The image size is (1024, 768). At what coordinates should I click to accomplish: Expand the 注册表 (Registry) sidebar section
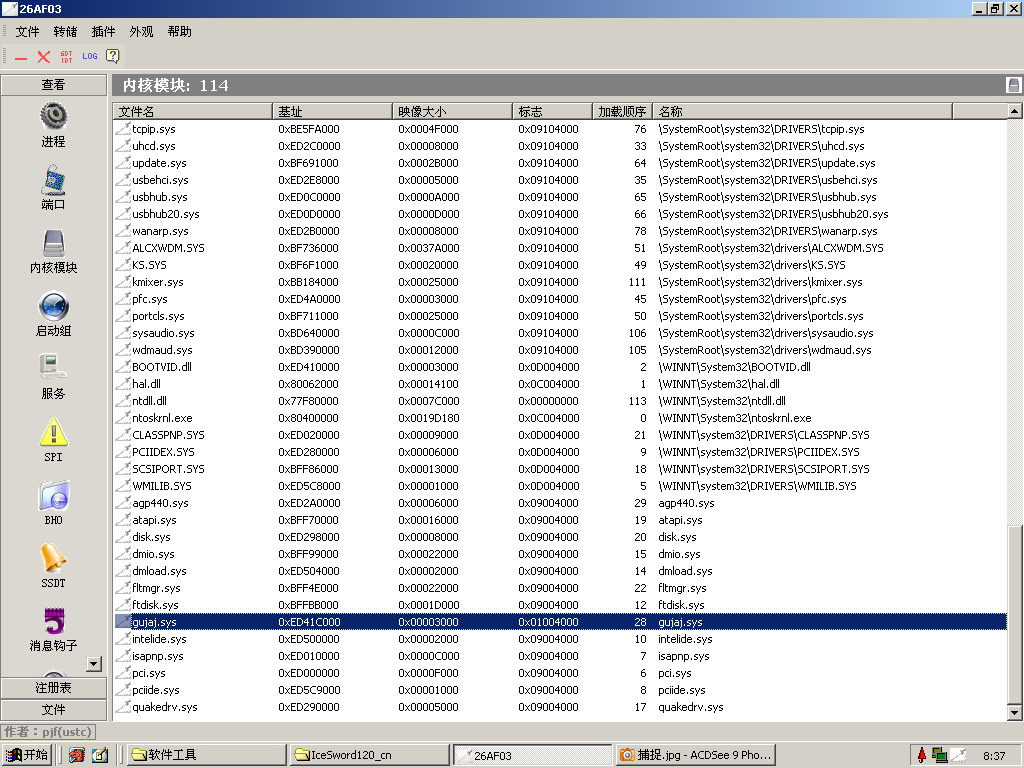coord(54,688)
